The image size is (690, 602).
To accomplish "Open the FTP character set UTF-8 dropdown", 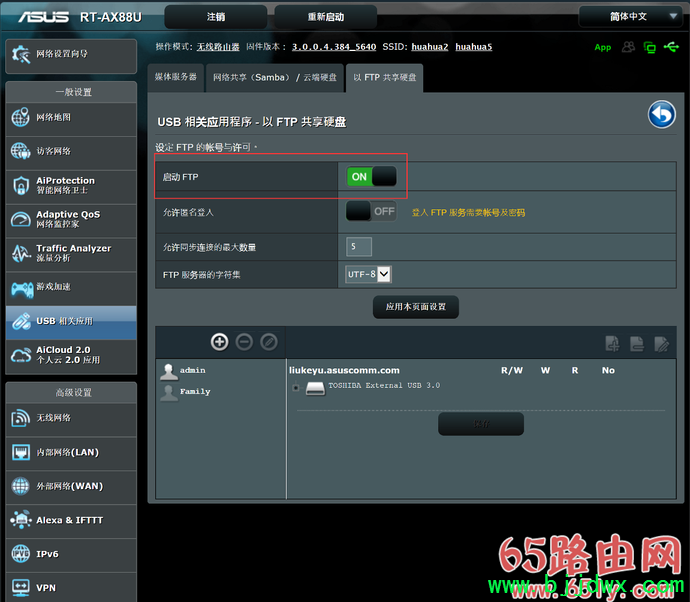I will coord(368,274).
